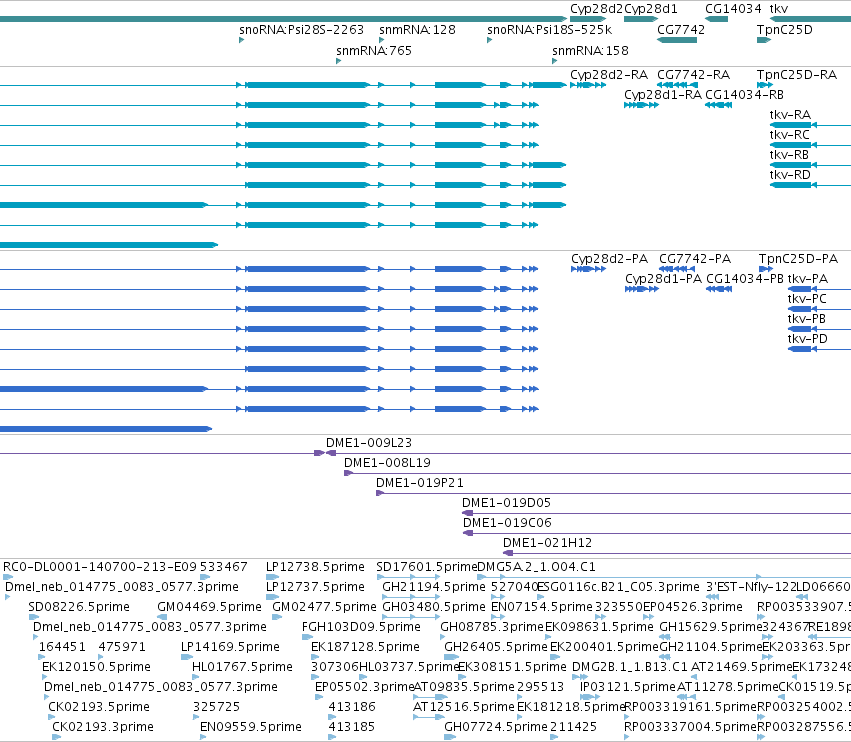Select the GH21194.5prime EST label
The image size is (851, 742).
point(434,587)
